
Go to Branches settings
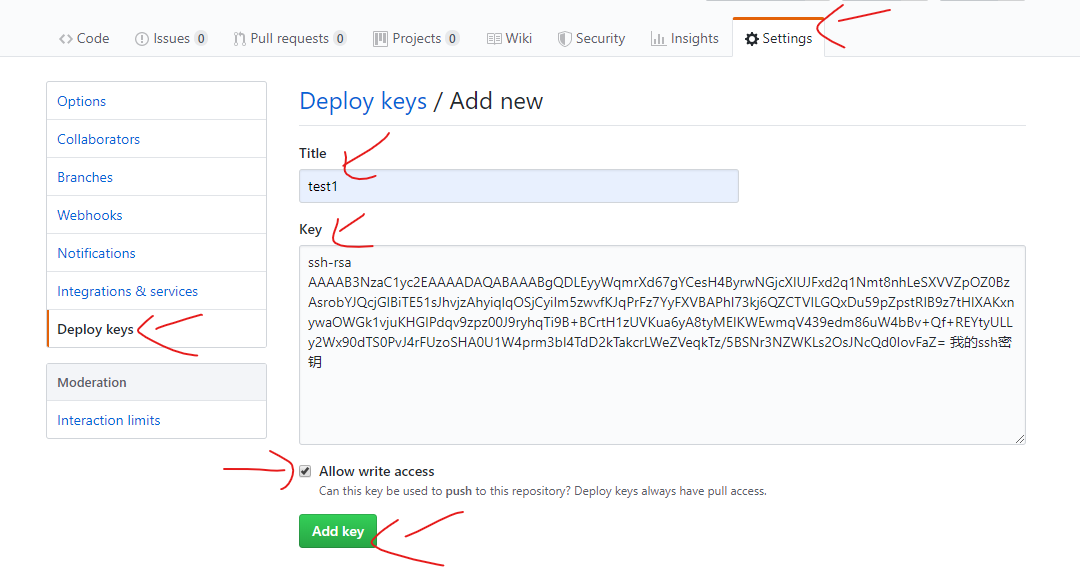tap(156, 177)
